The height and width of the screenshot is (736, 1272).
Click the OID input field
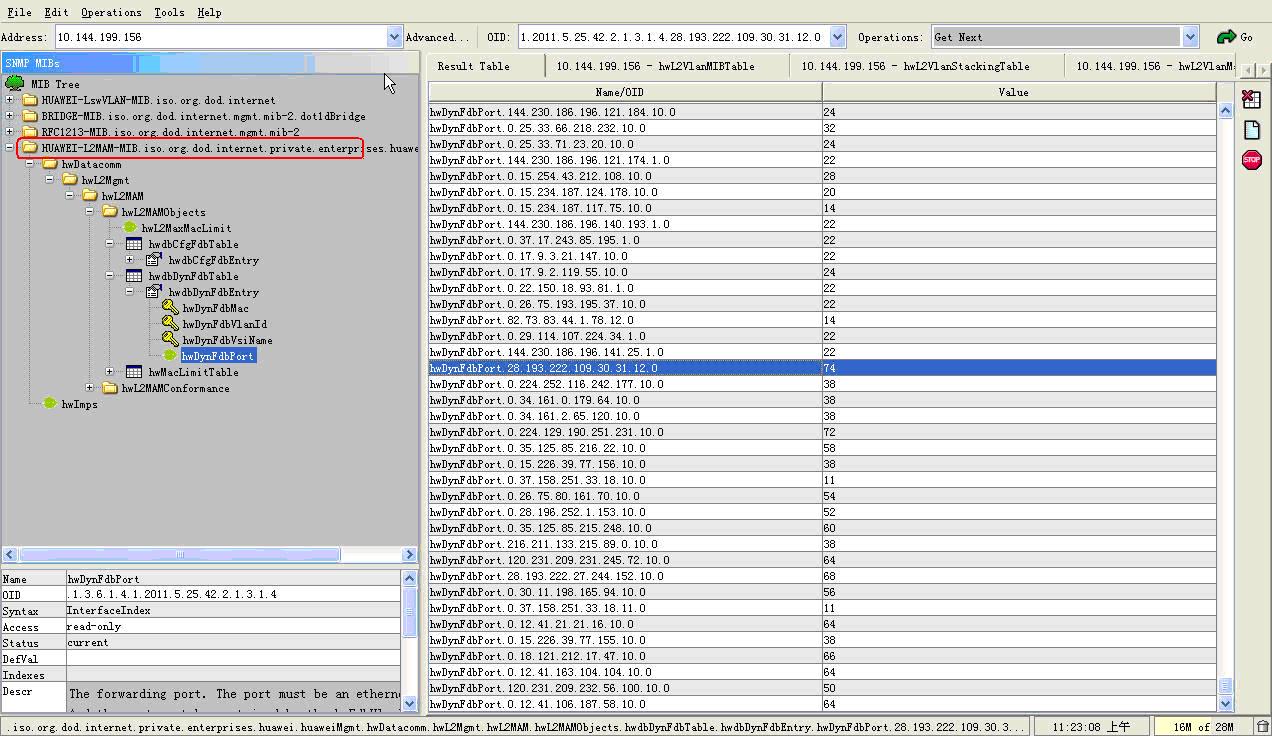click(673, 37)
